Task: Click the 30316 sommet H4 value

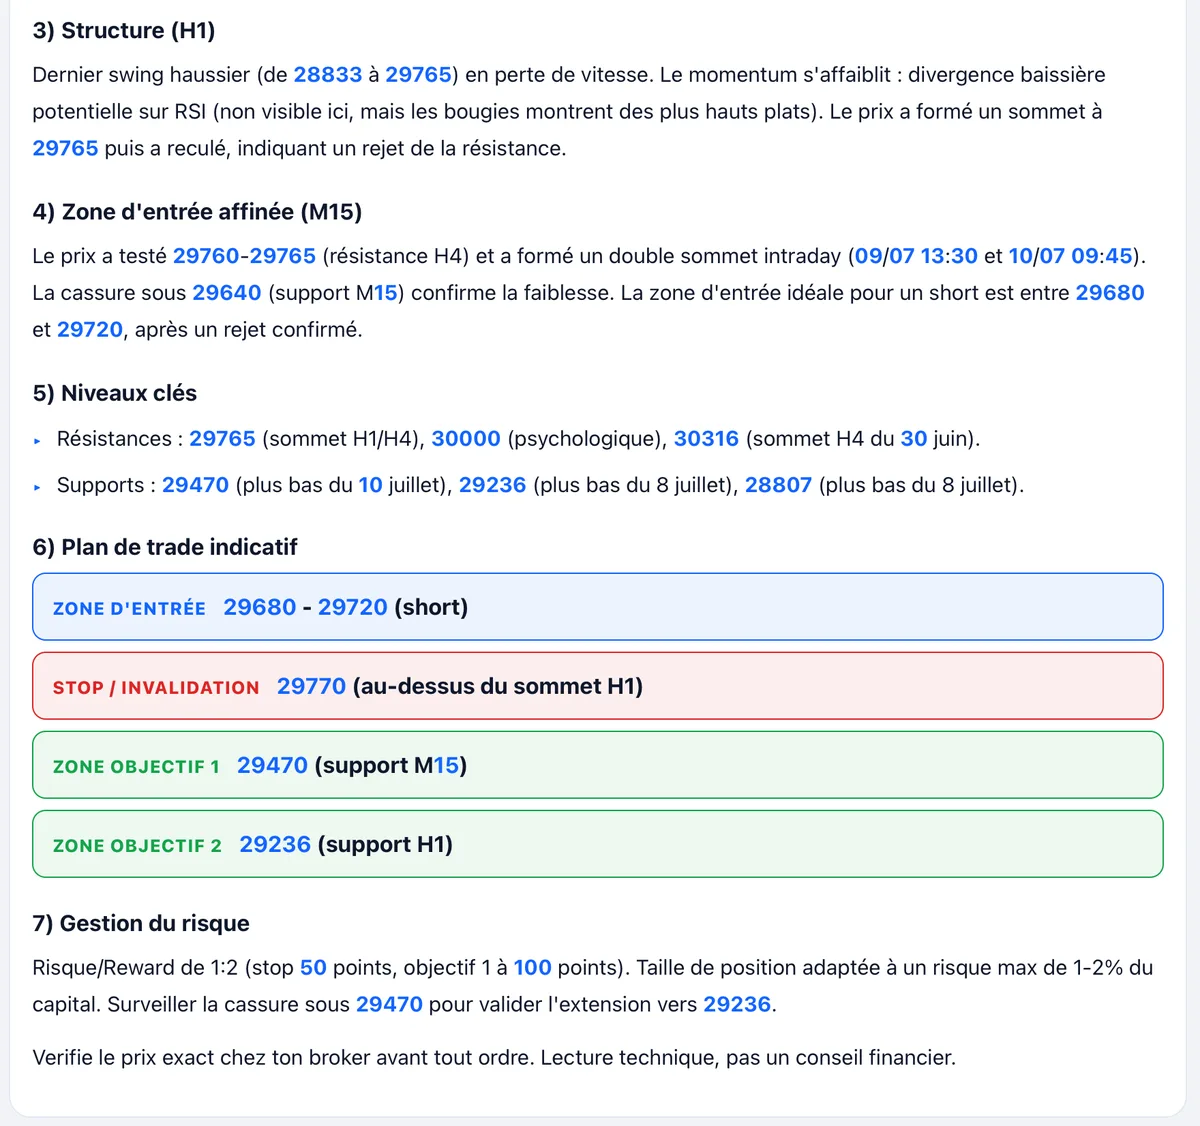Action: (706, 439)
